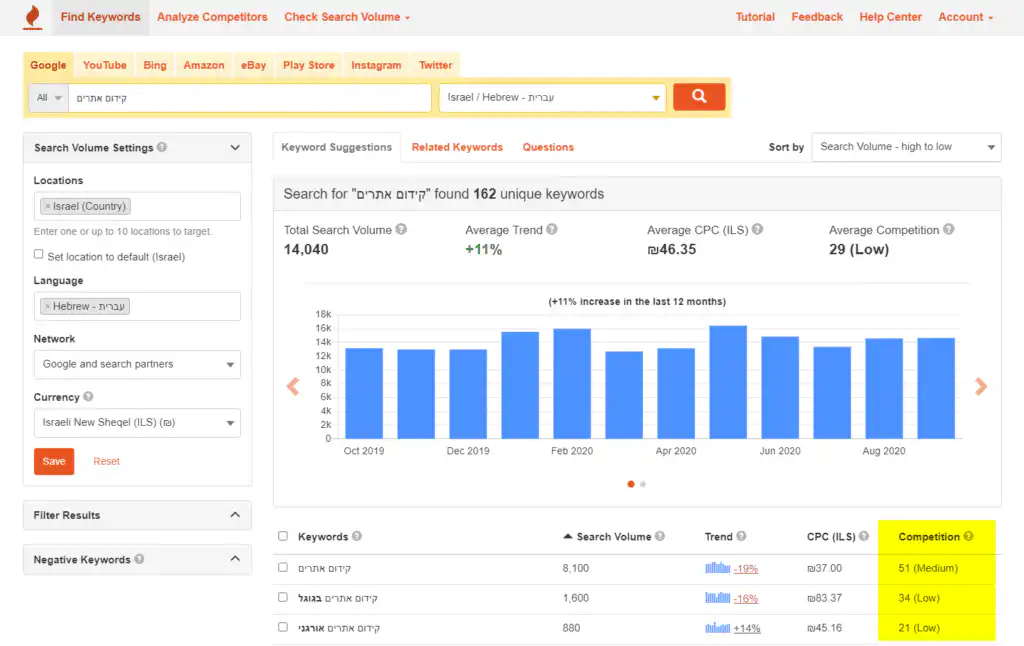Select the YouTube platform tab

coord(105,65)
